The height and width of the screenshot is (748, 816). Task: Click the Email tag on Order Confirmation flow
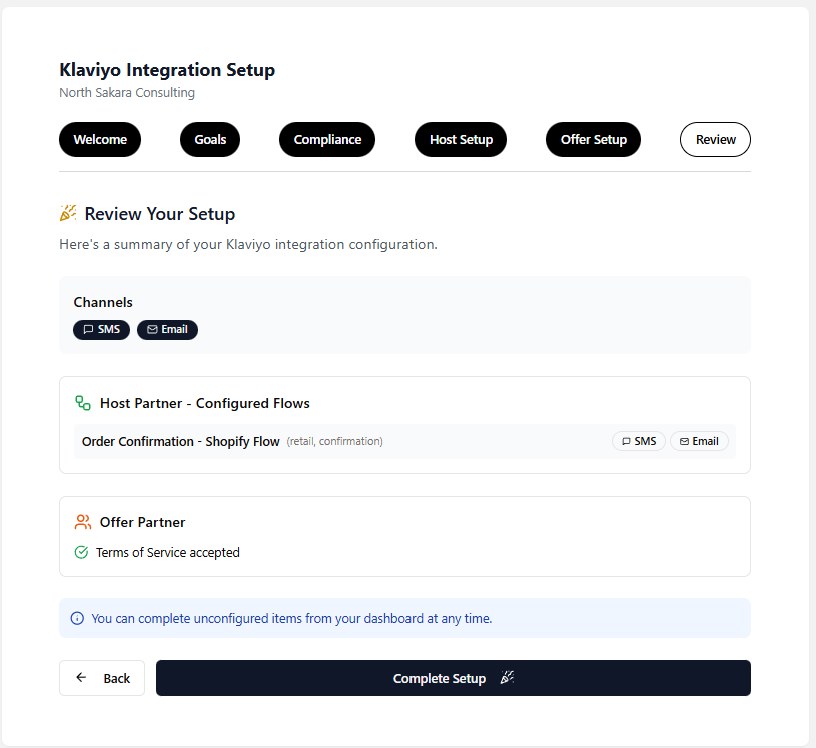699,441
